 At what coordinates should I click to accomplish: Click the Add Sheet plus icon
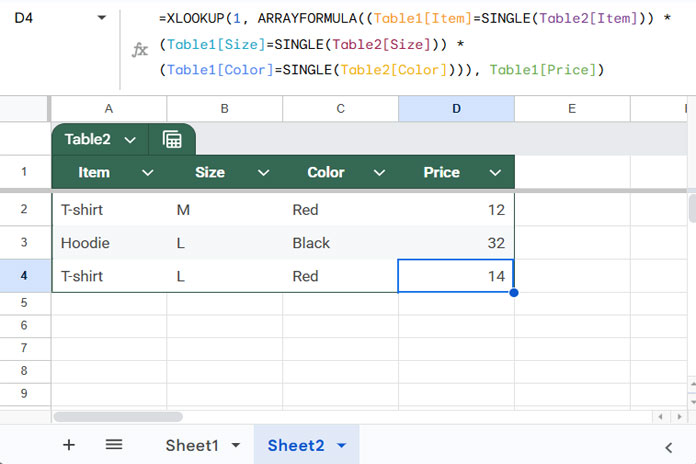point(69,444)
